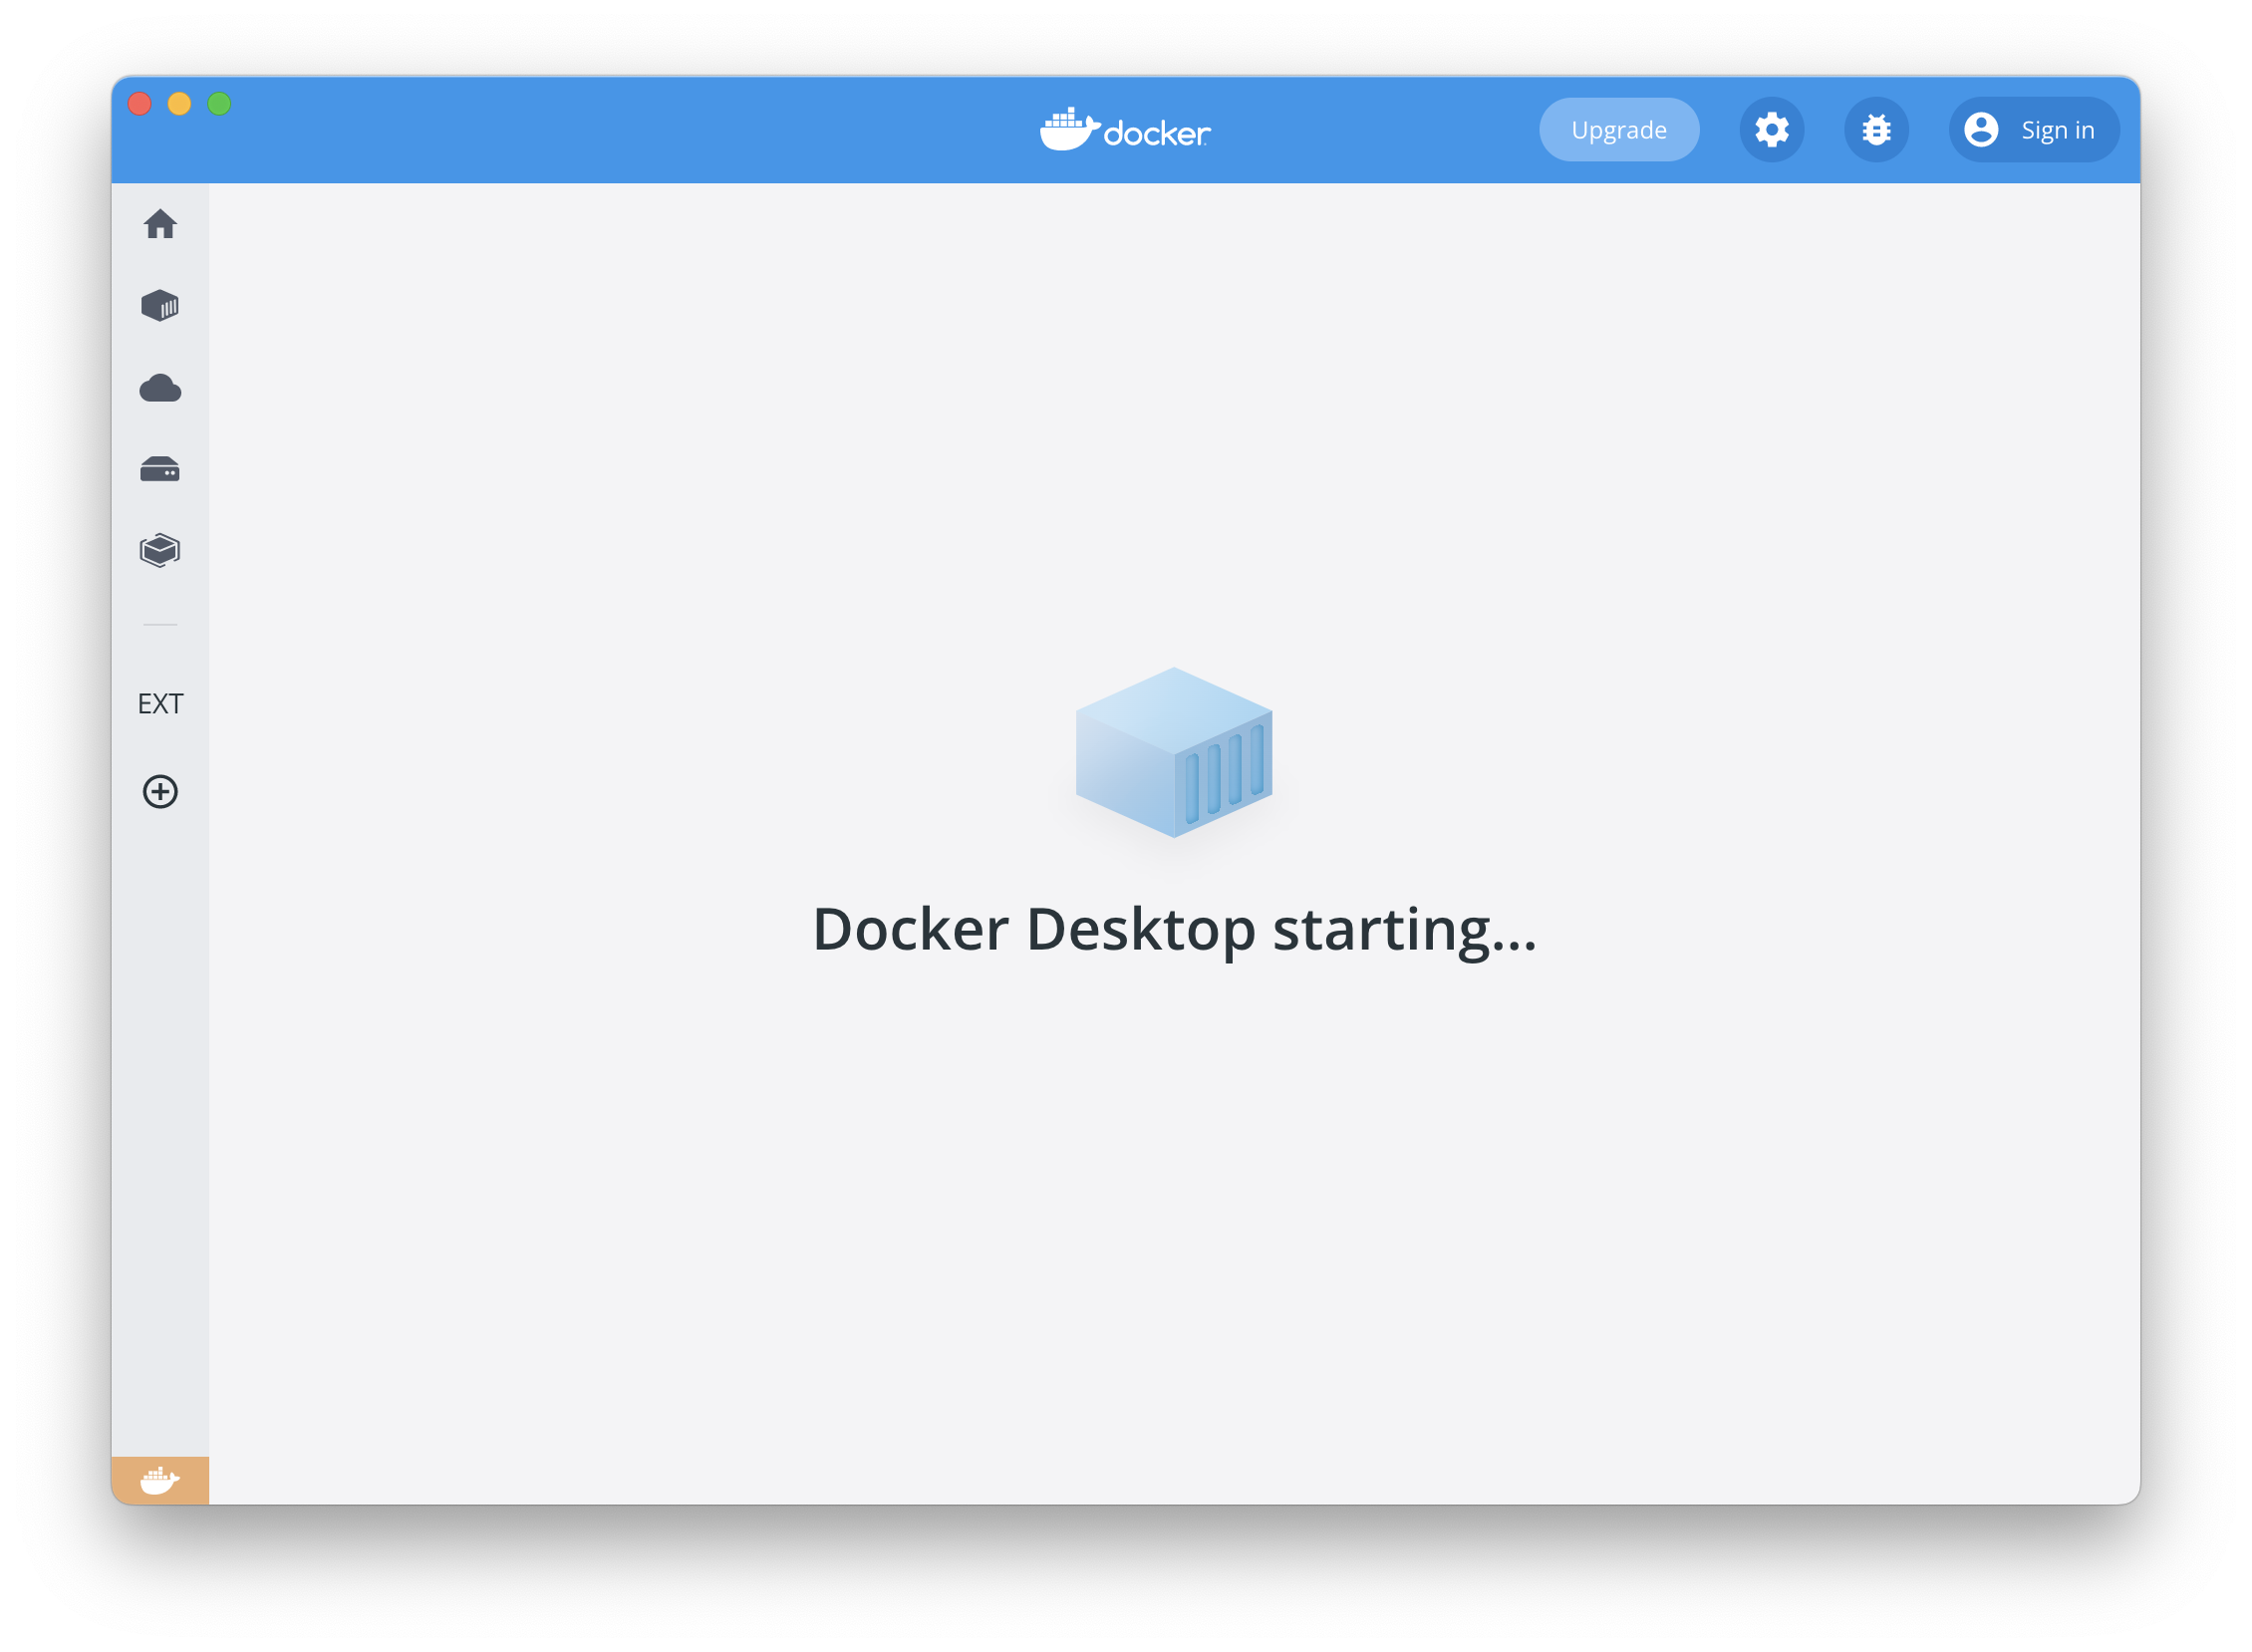
Task: Click the Sign in button
Action: tap(2056, 130)
